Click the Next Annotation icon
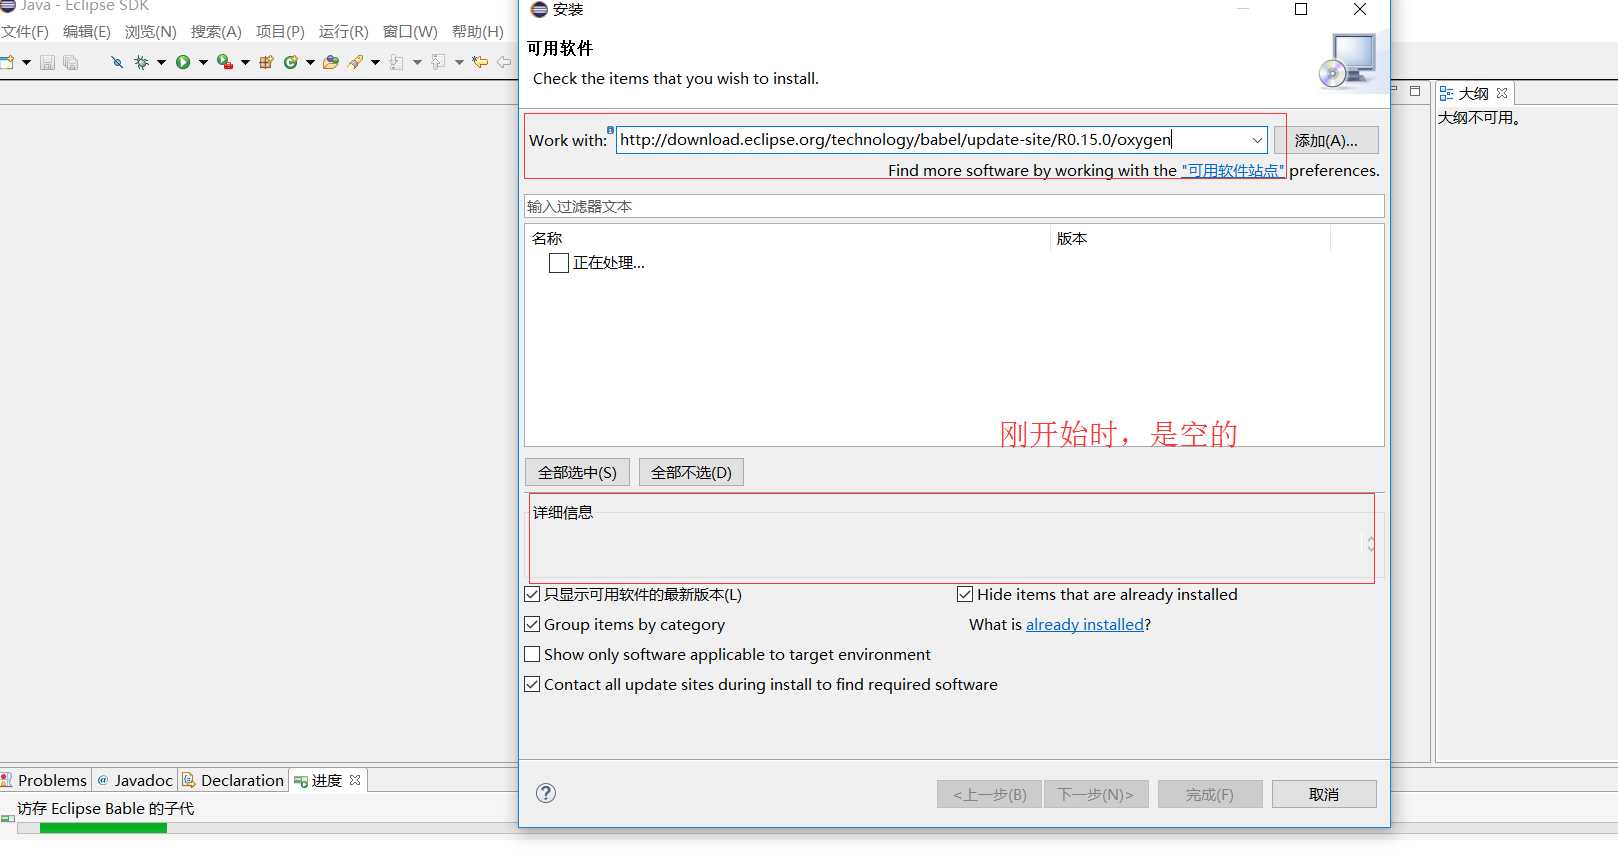1618x854 pixels. [397, 62]
